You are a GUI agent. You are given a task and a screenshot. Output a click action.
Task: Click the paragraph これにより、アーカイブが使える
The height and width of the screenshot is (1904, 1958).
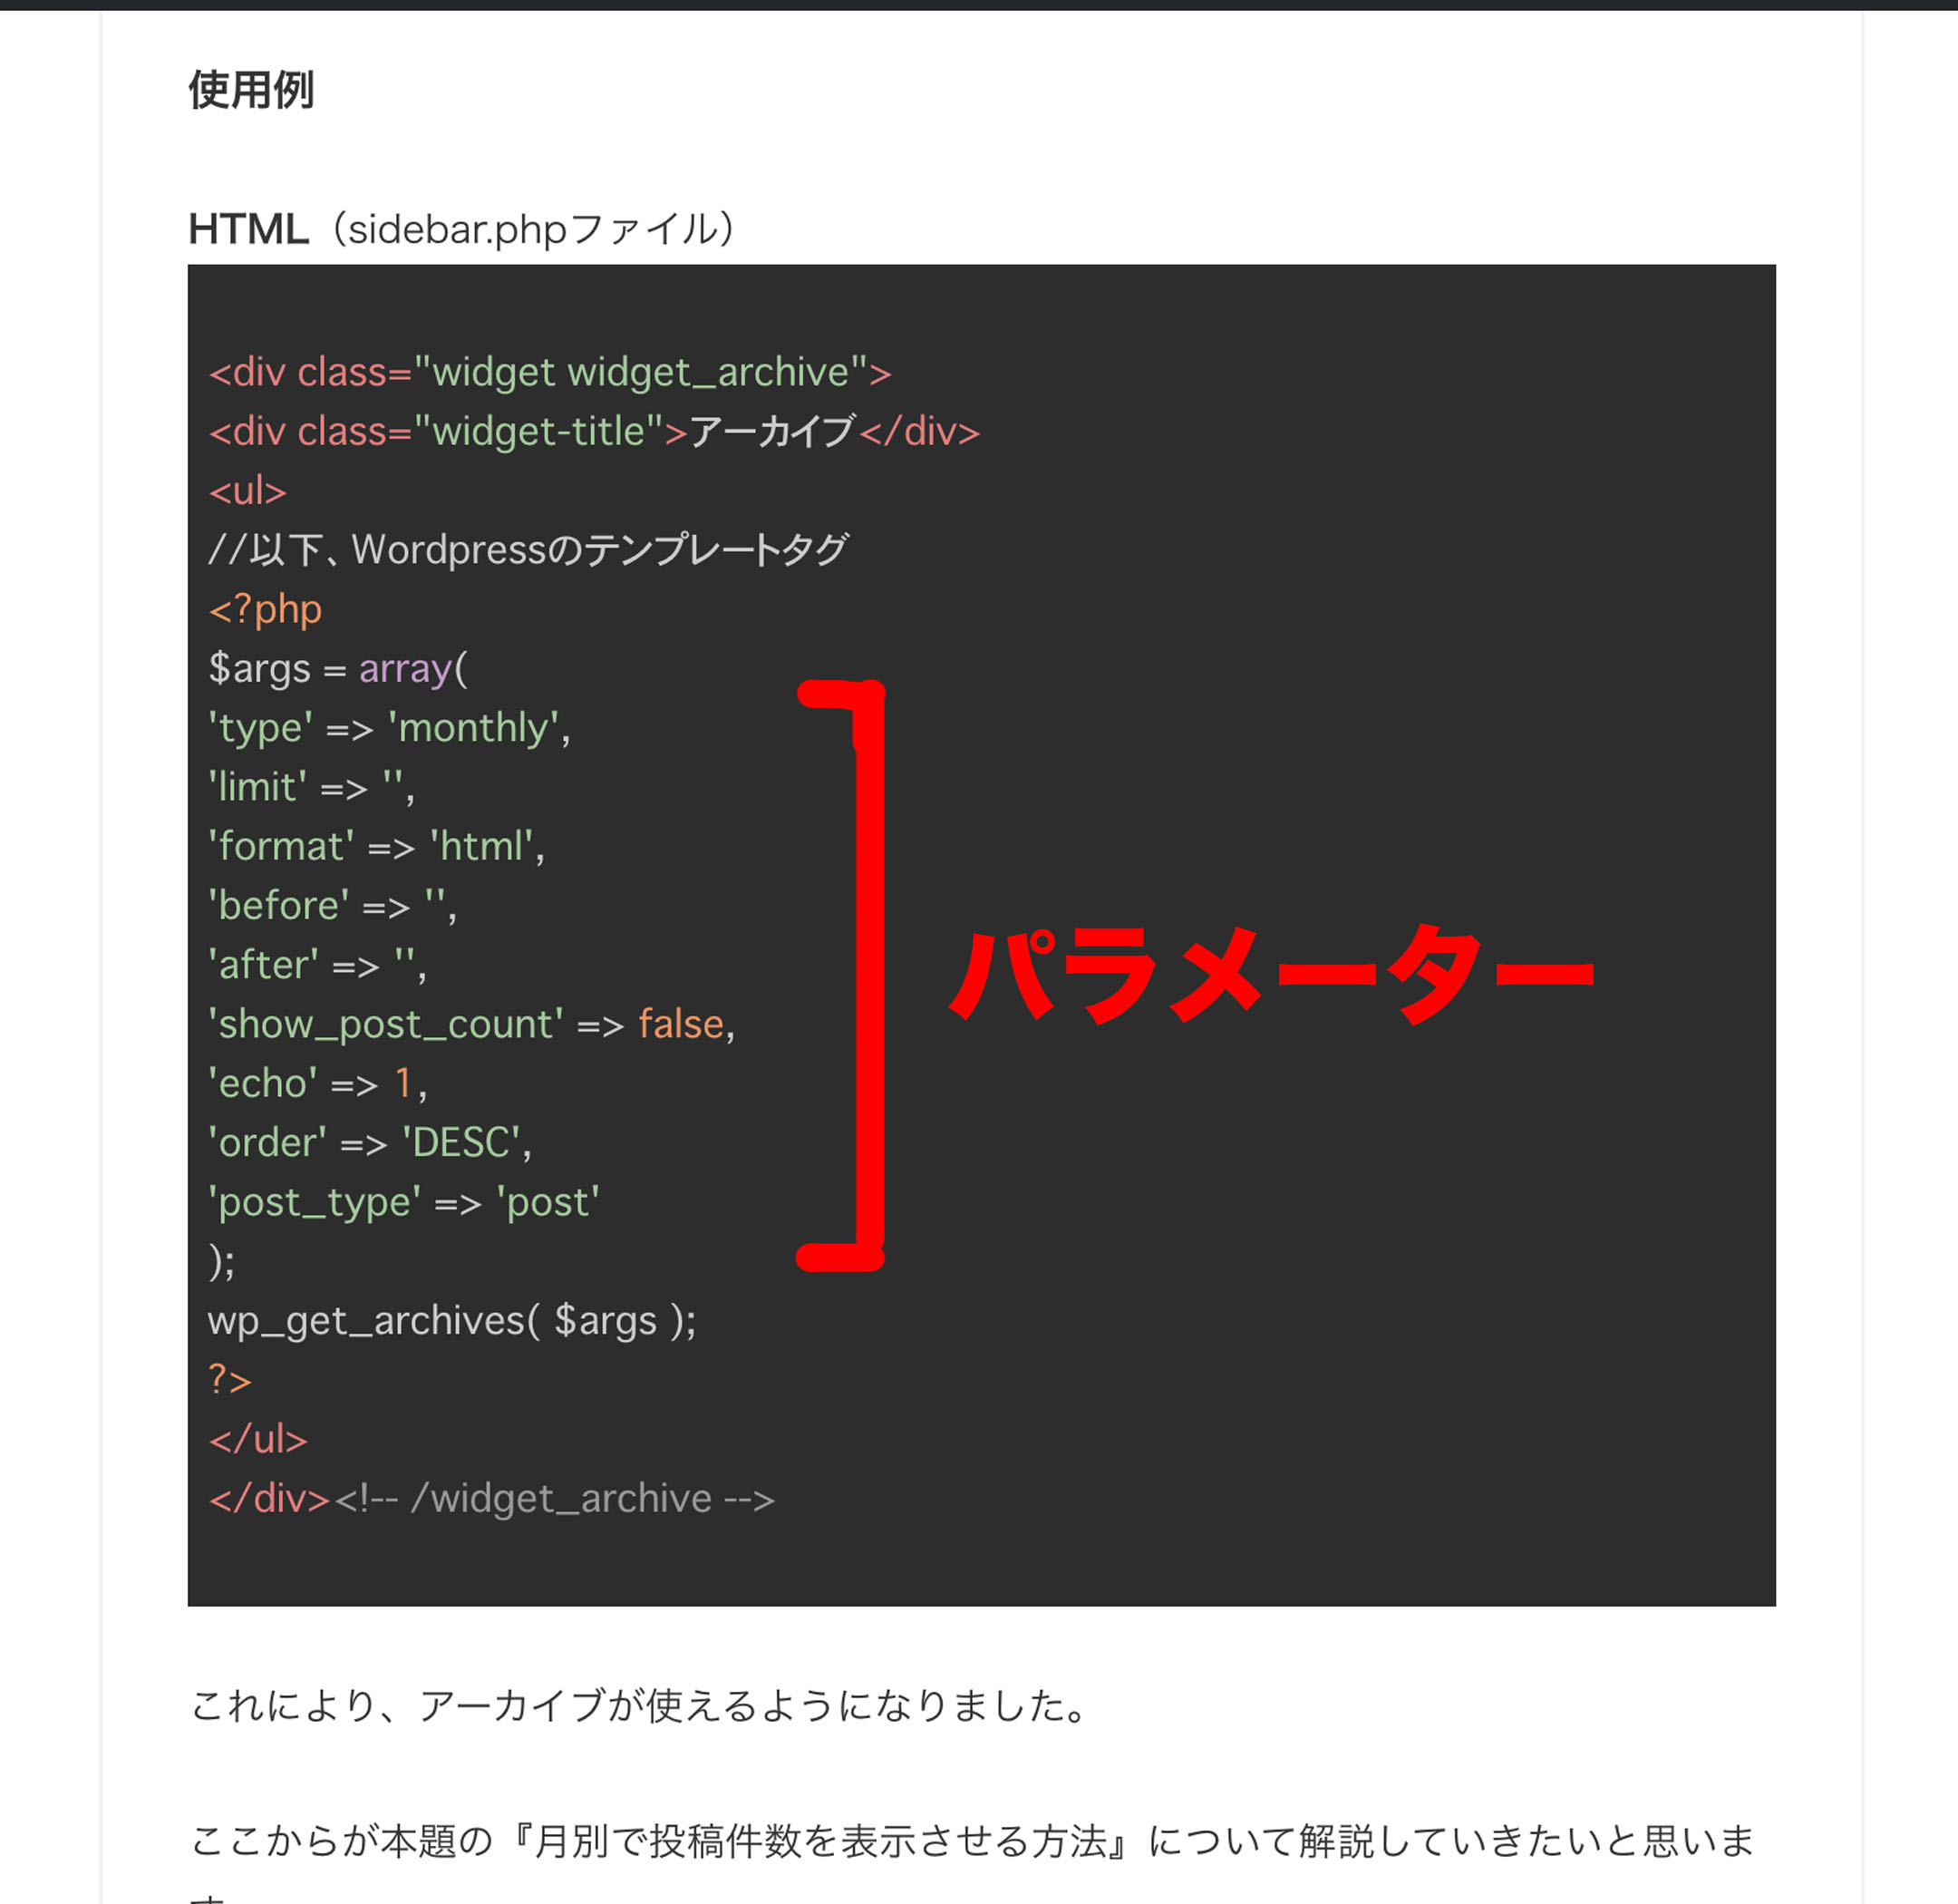[640, 1706]
